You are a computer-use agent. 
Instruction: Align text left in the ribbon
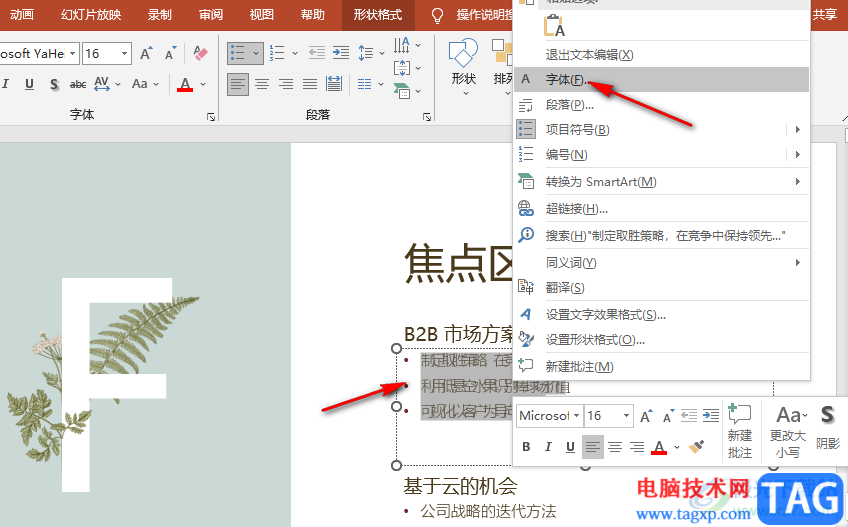pyautogui.click(x=237, y=84)
